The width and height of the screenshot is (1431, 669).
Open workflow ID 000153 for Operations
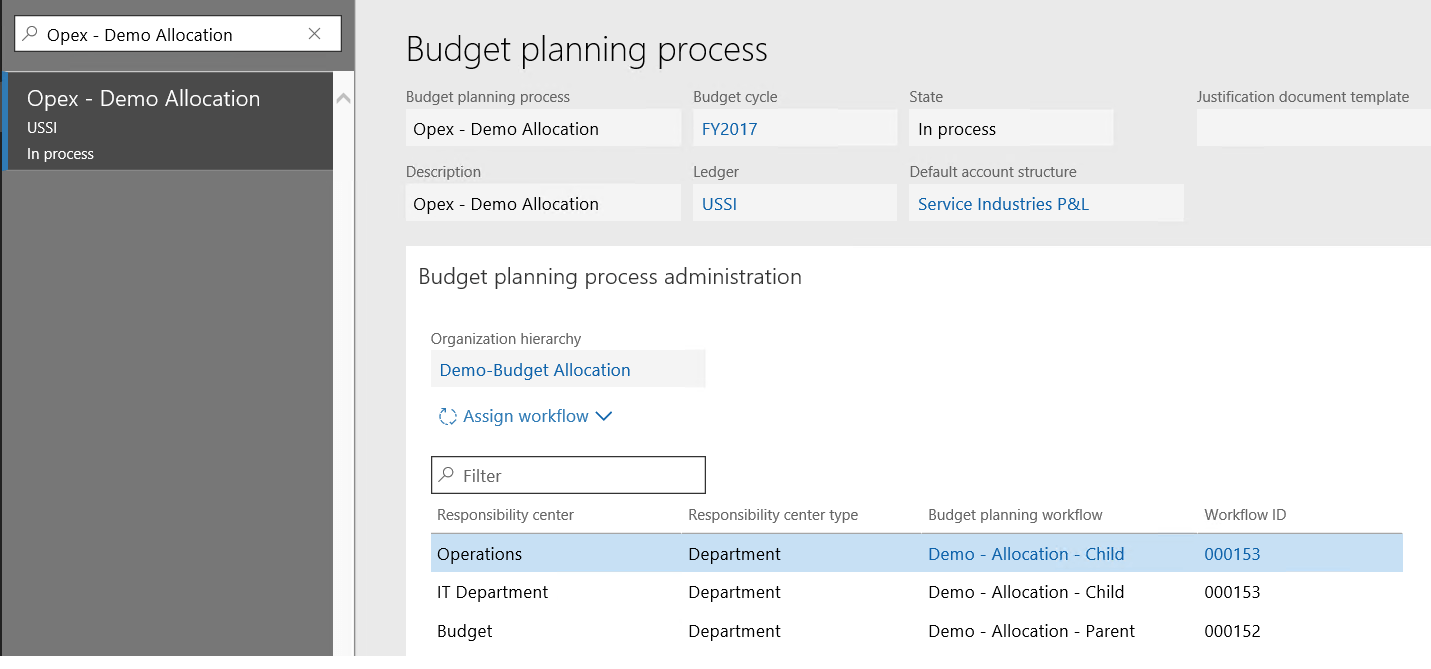(x=1232, y=553)
